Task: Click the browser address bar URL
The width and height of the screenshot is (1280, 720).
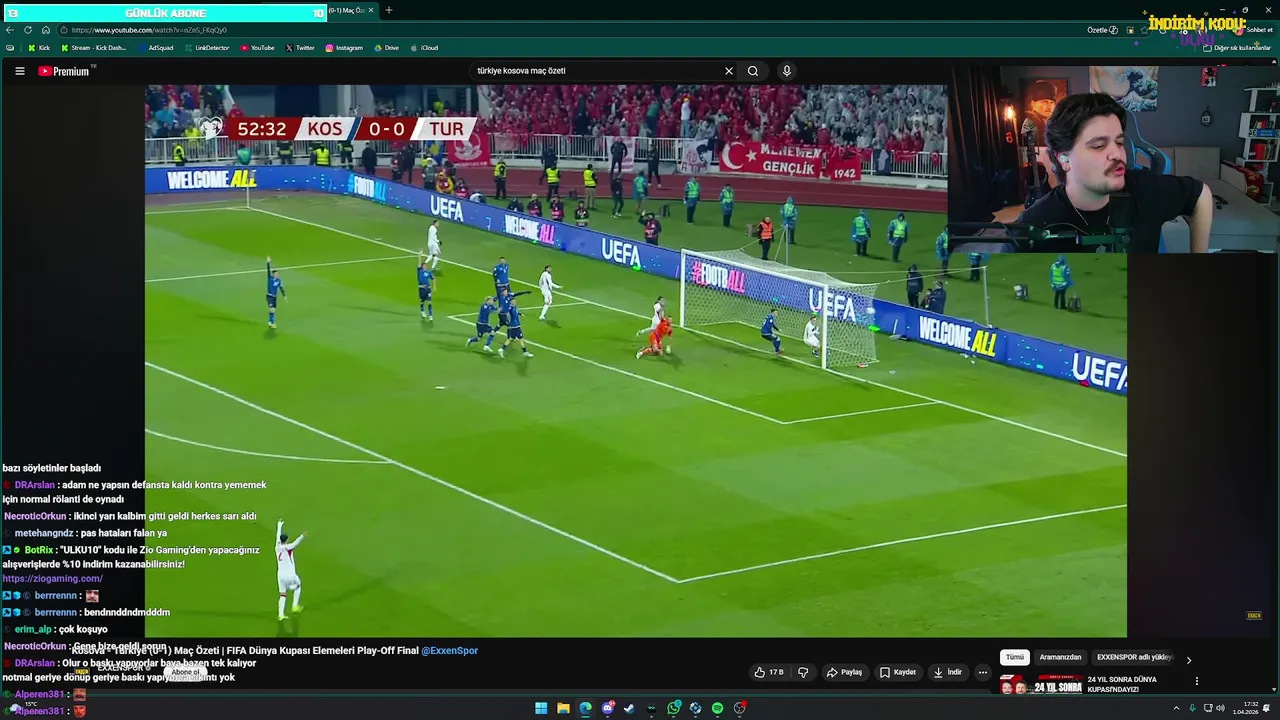Action: click(148, 30)
